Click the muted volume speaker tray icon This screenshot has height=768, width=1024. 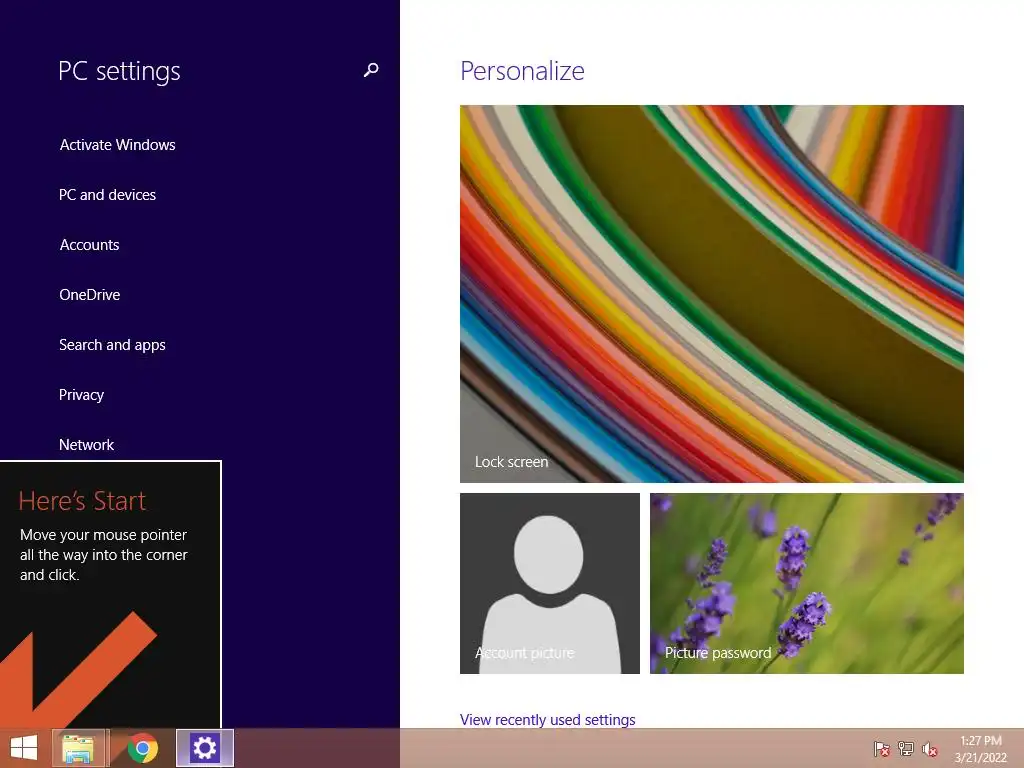click(930, 748)
